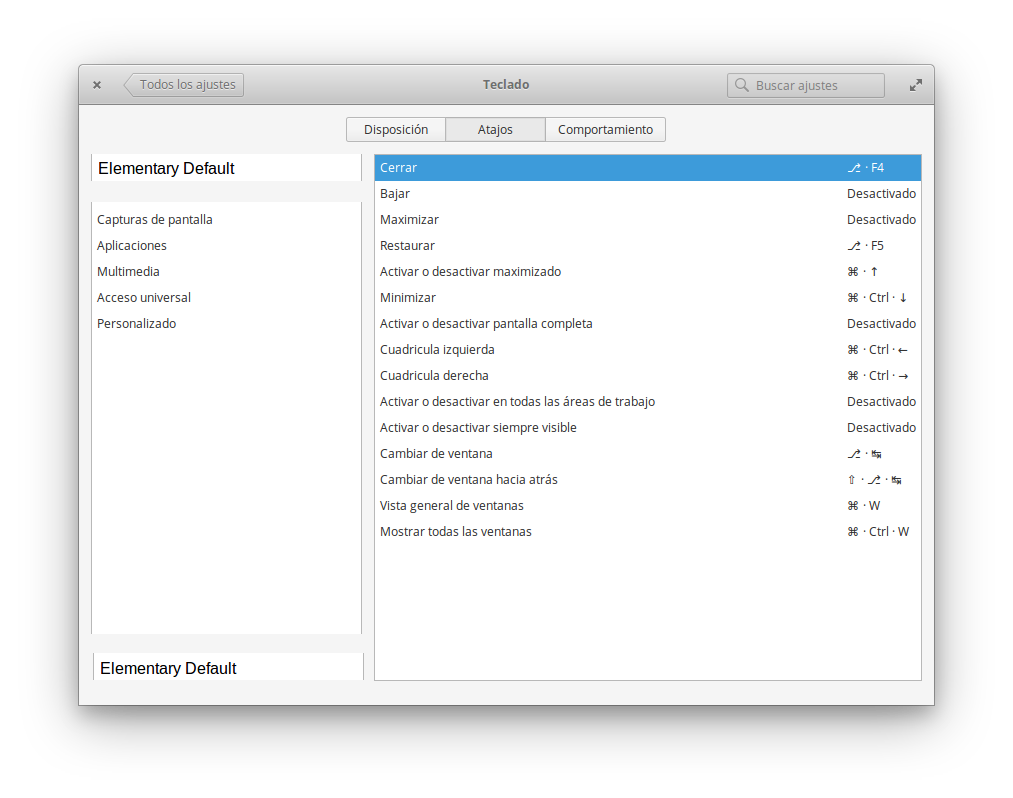Click the search magnifier icon
Image resolution: width=1013 pixels, height=798 pixels.
(742, 85)
